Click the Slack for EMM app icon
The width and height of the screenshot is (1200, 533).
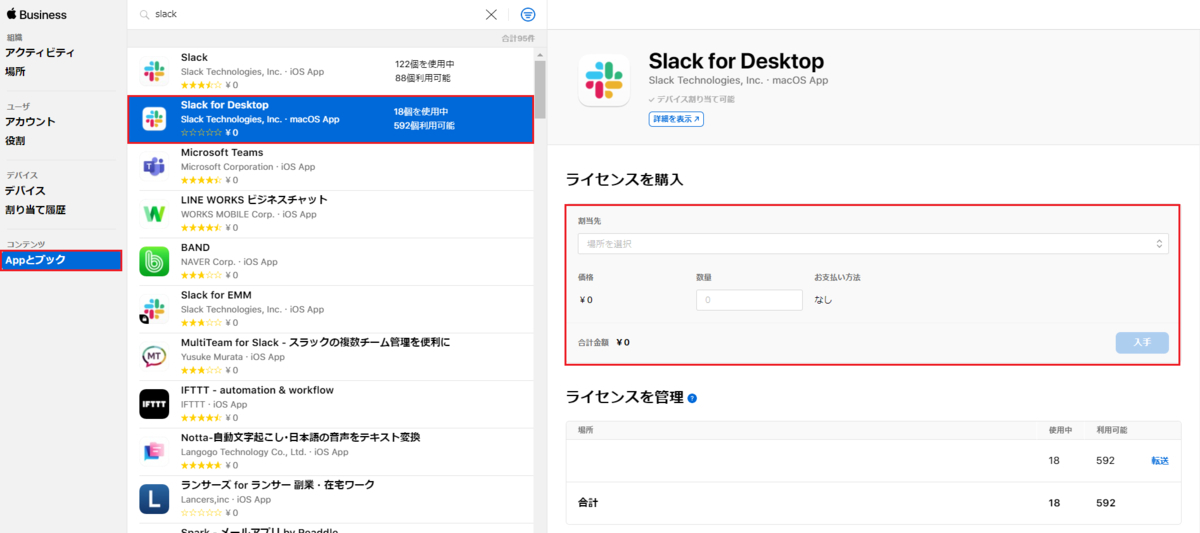[x=154, y=309]
